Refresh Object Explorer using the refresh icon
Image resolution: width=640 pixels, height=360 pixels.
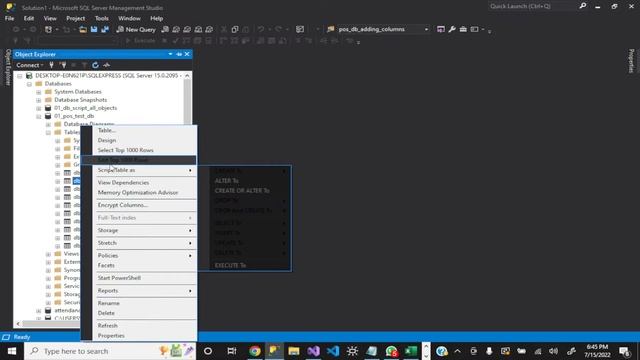95,65
